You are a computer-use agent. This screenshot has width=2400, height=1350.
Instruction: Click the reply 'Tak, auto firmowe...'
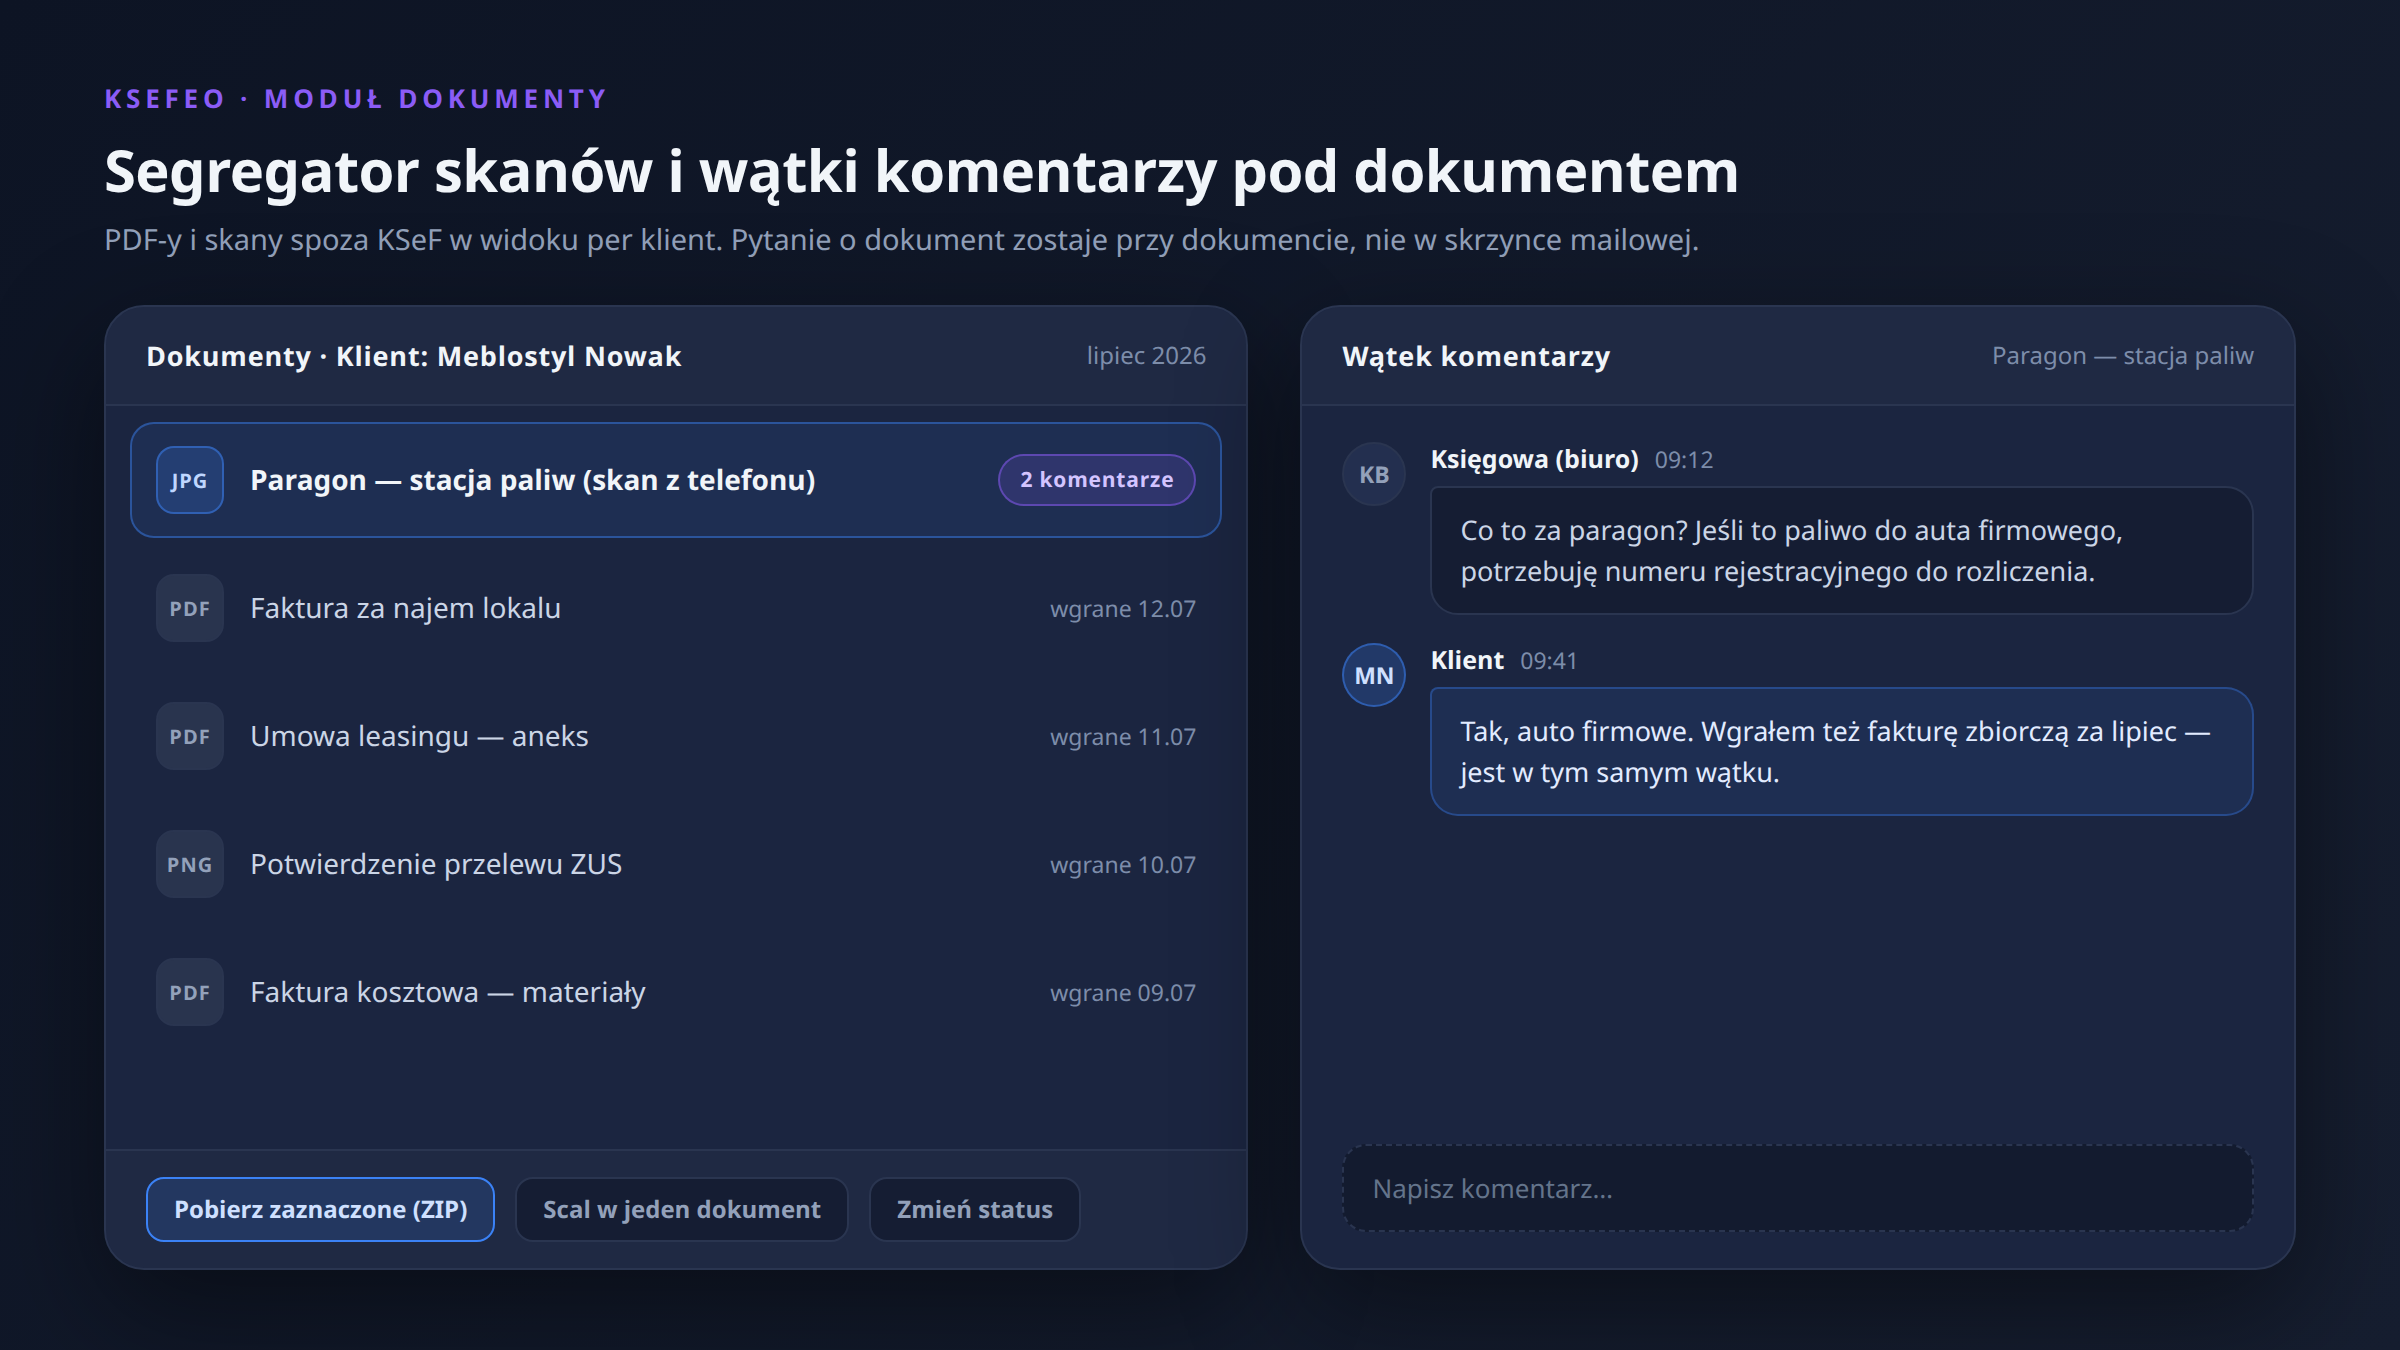coord(1841,751)
